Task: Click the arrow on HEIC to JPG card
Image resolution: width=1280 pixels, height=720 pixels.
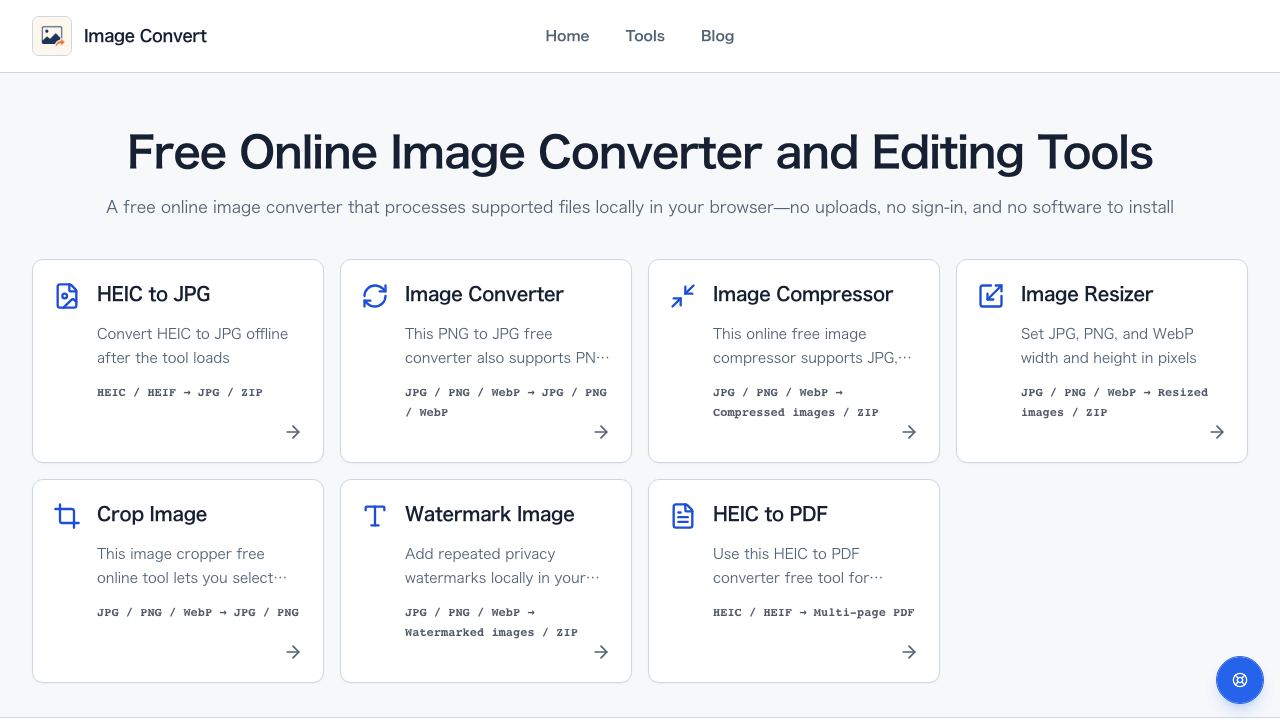Action: tap(293, 432)
